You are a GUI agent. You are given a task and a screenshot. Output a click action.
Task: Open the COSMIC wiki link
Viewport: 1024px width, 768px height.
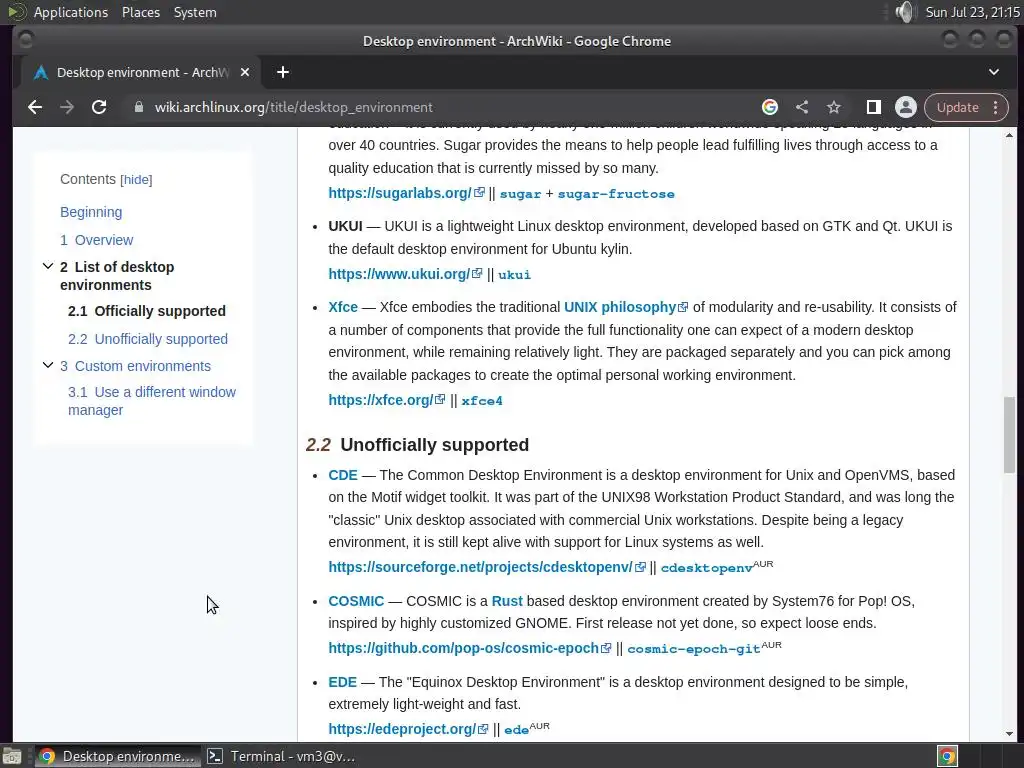click(356, 601)
